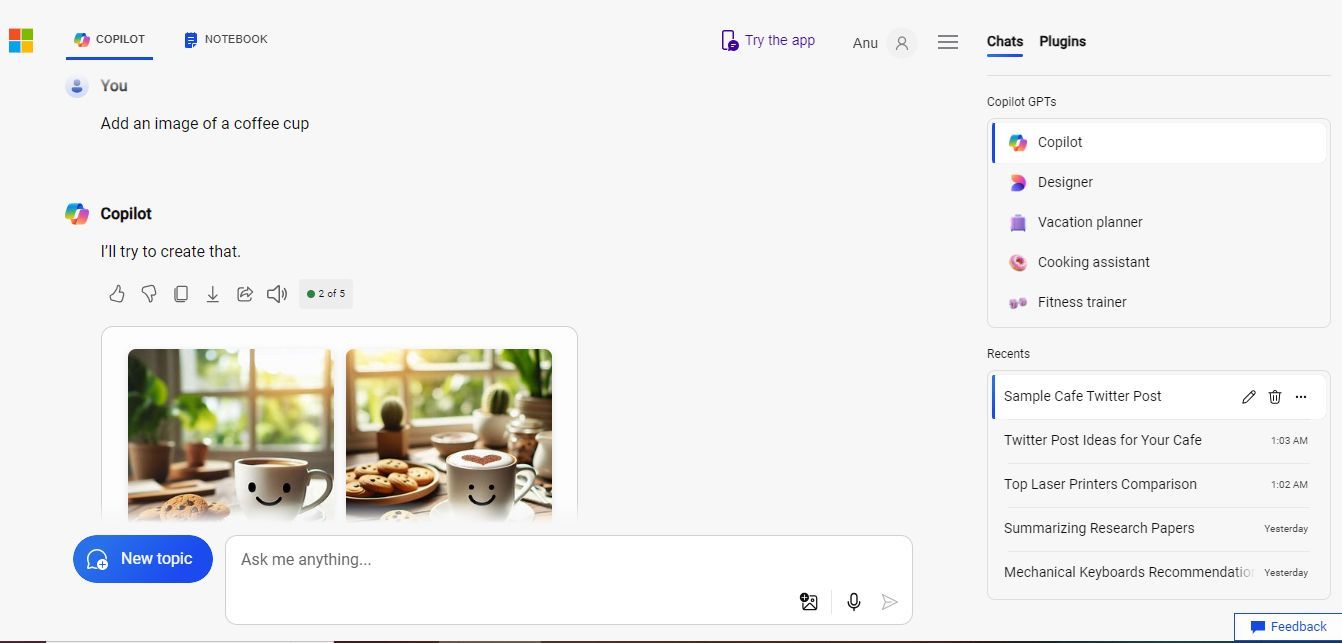Dislike the response with thumbs down
Screen dimensions: 1342x643
coord(149,294)
